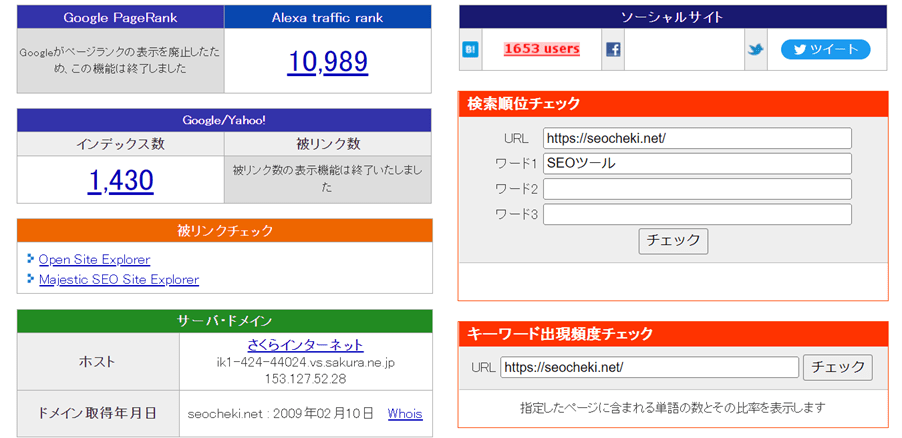This screenshot has height=438, width=902.
Task: Click the Open Site Explorer bullet arrow
Action: 30,258
